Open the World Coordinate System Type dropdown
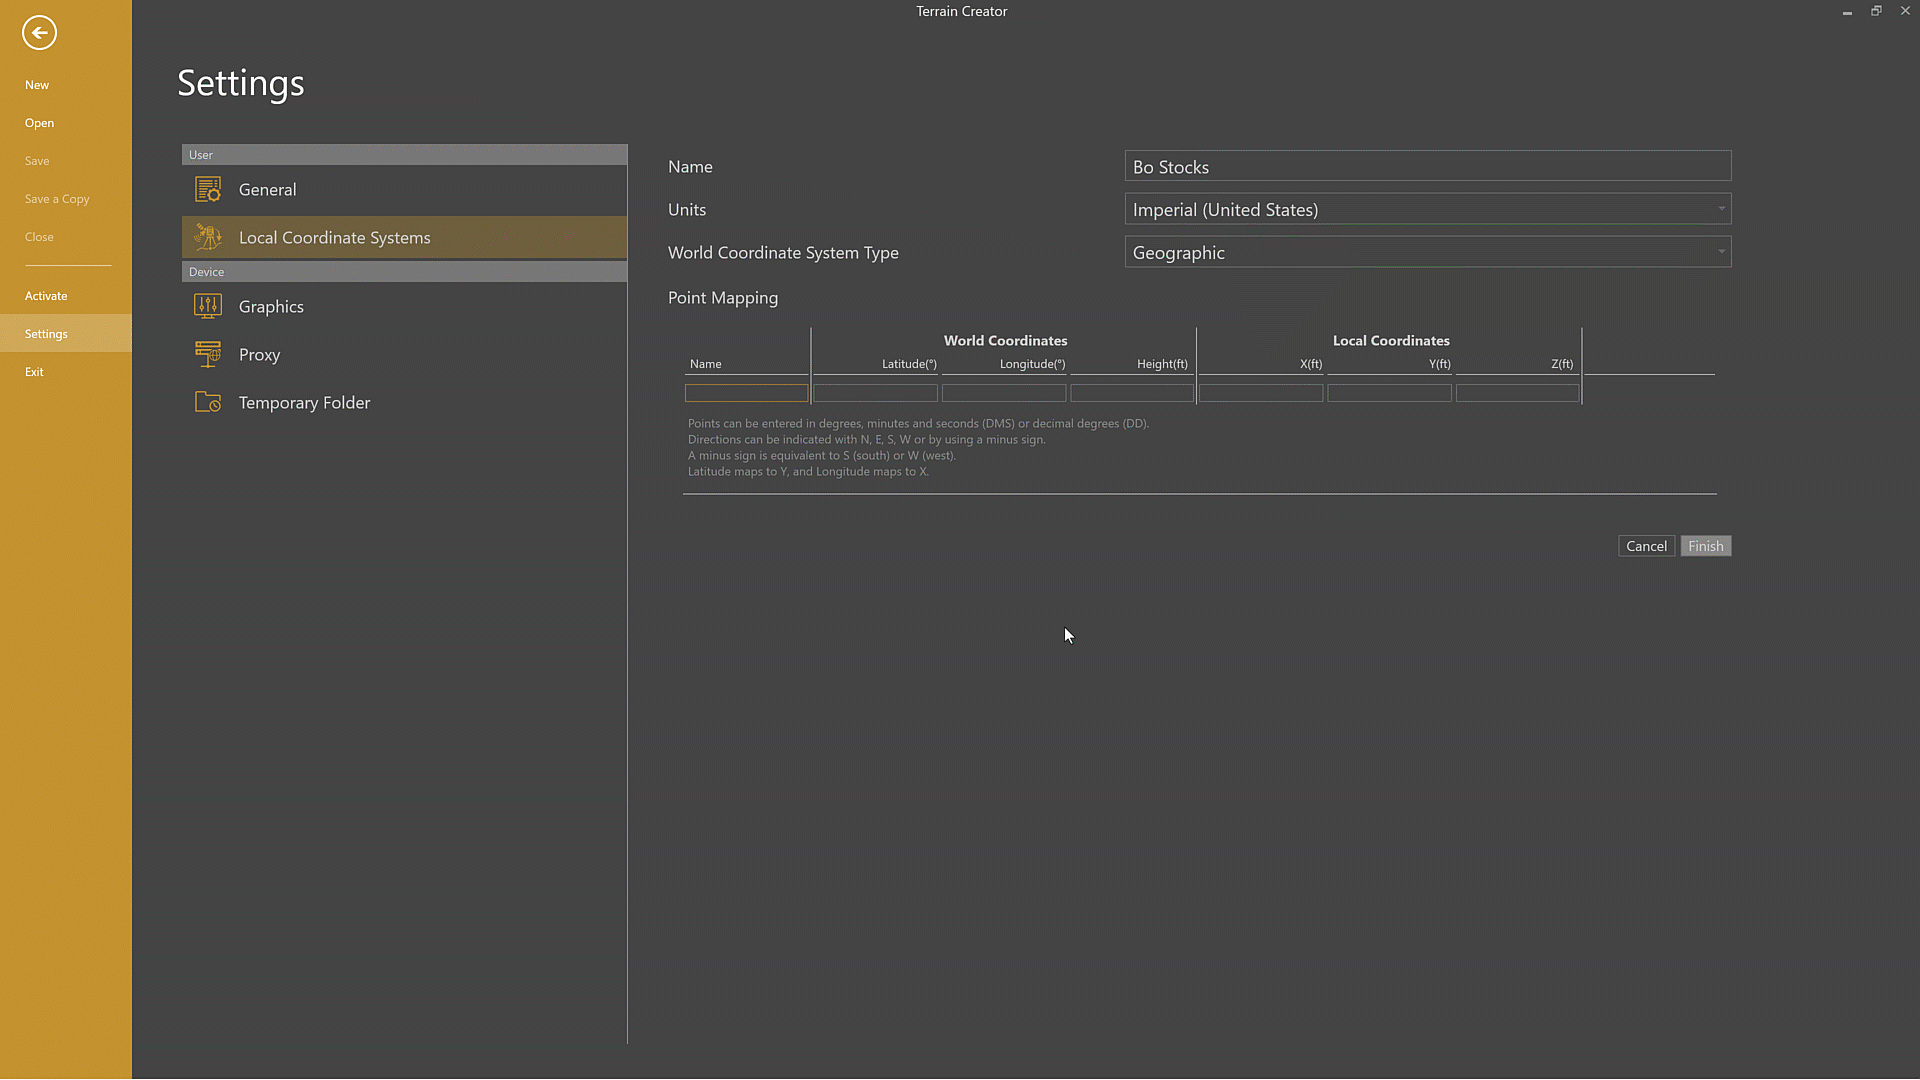The height and width of the screenshot is (1080, 1920). (1721, 252)
